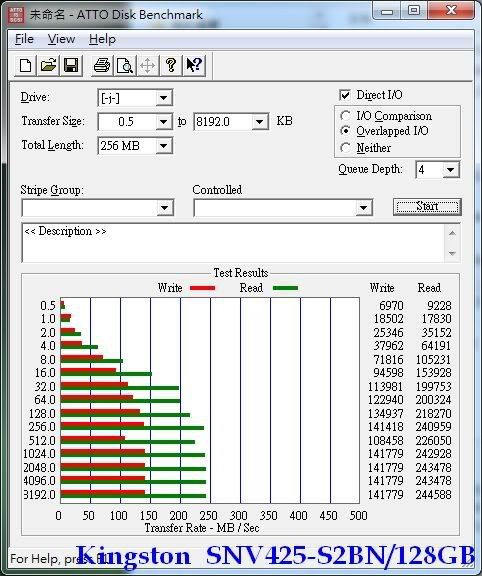Screen dimensions: 482x576
Task: Open the View menu
Action: [x=61, y=39]
